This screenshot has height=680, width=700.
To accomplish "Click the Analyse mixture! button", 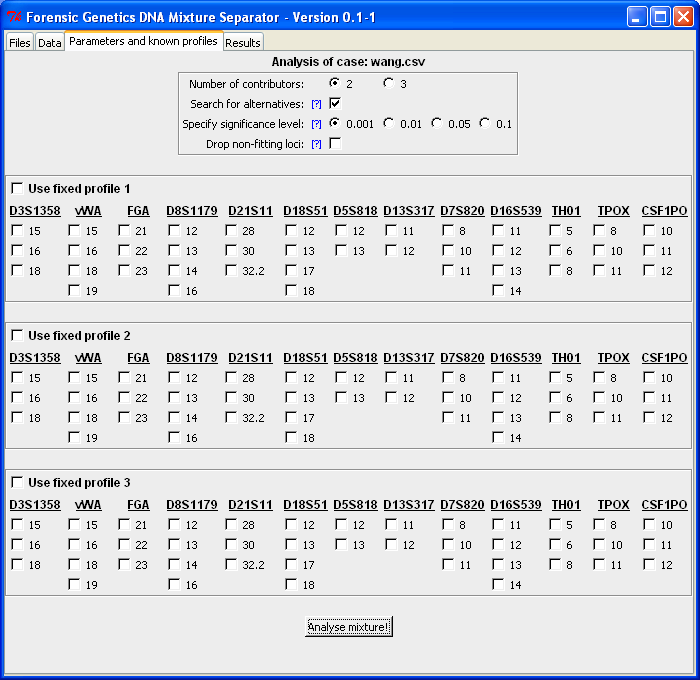I will coord(349,627).
